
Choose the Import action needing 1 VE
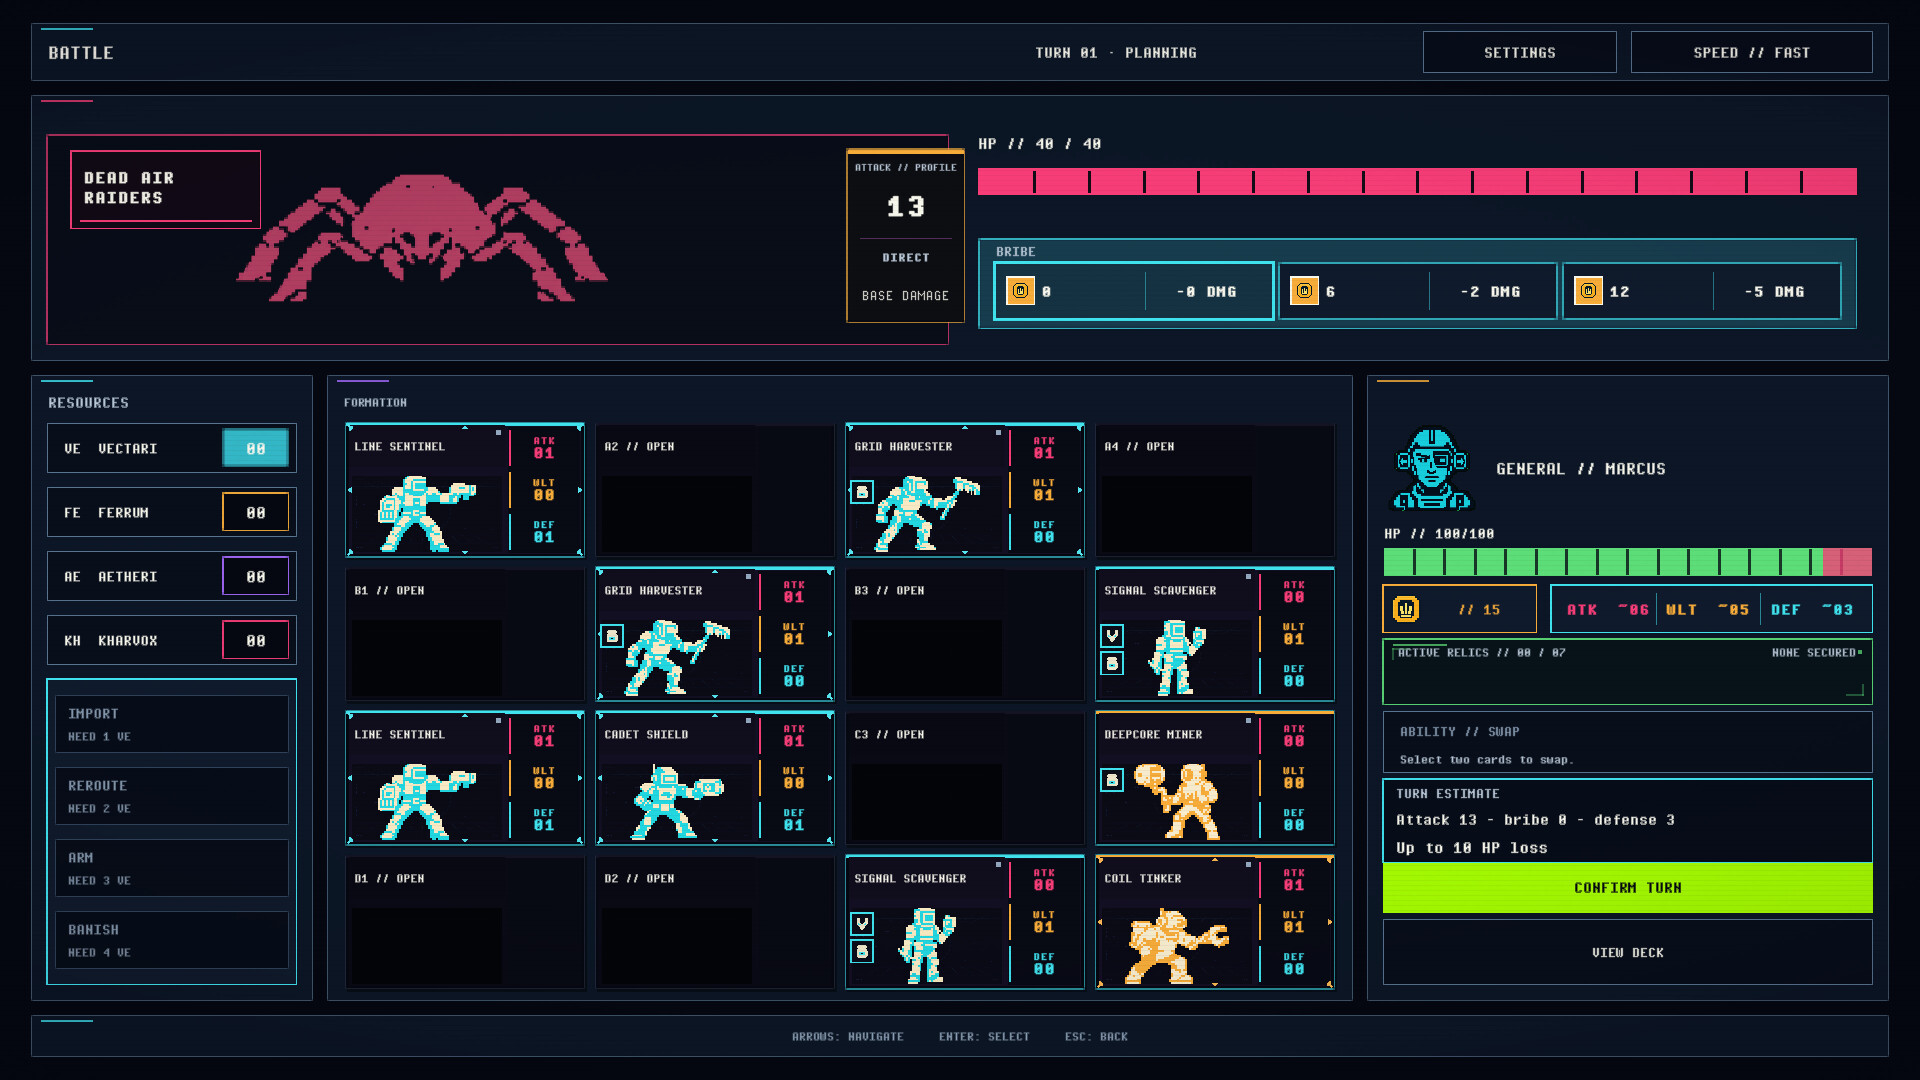[x=172, y=724]
